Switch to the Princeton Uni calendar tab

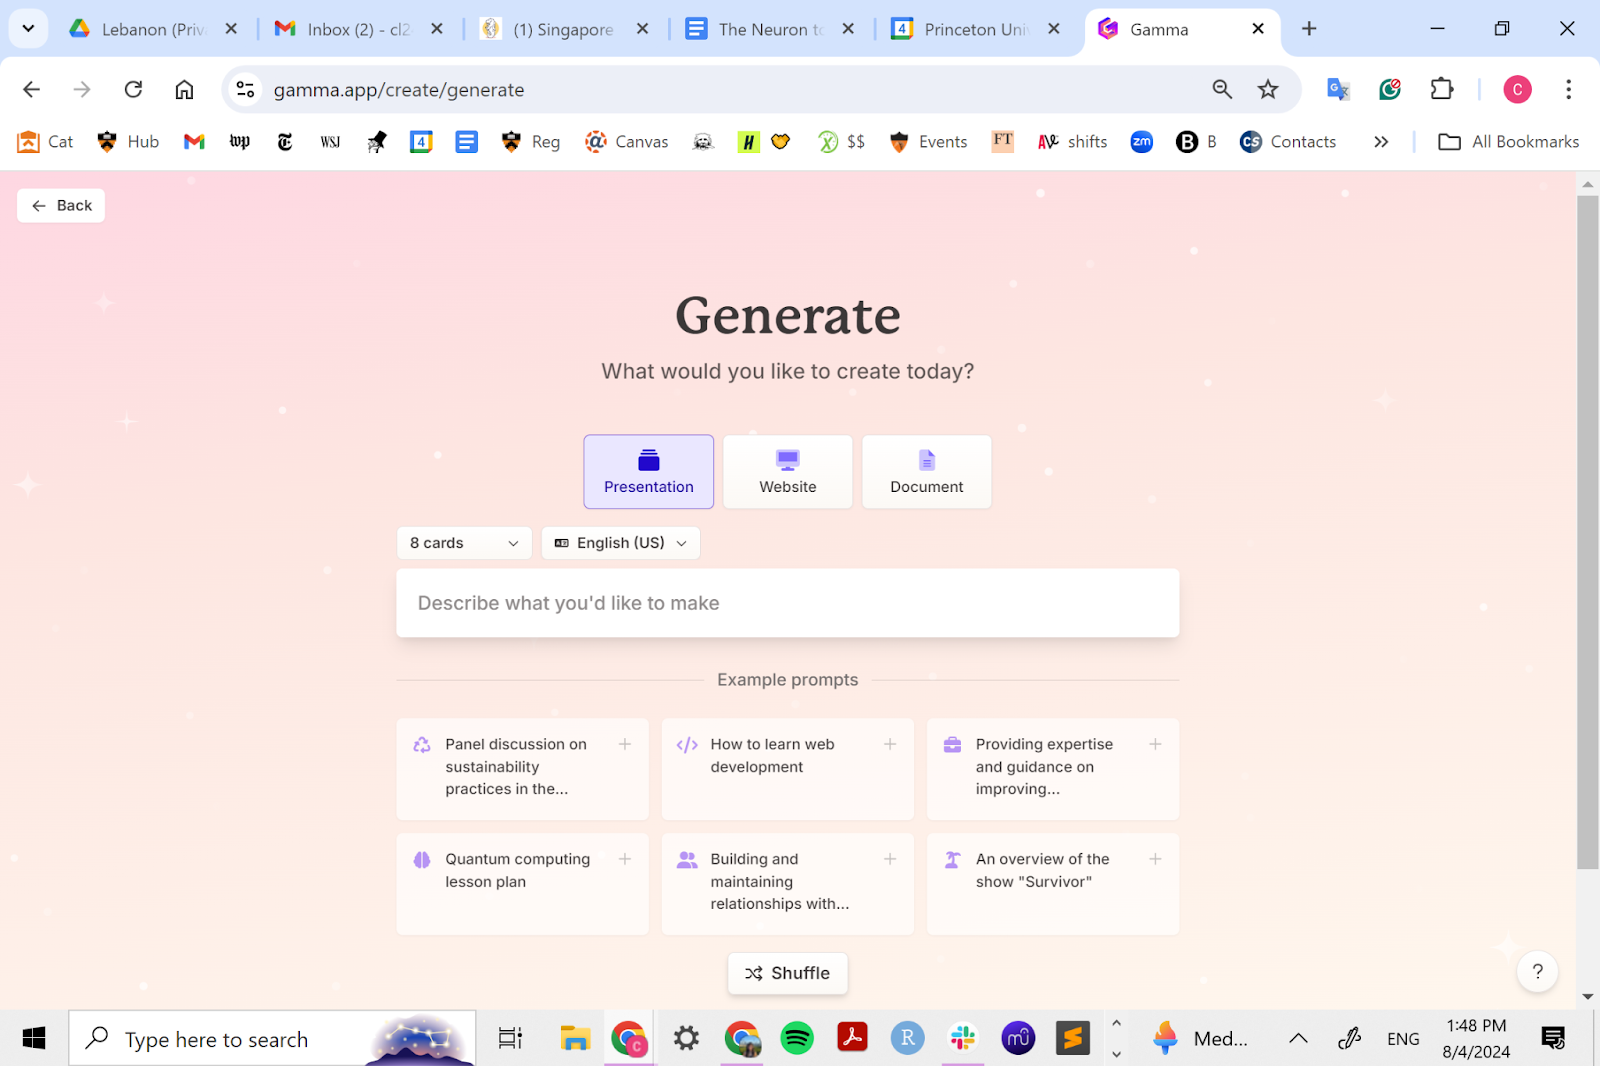tap(975, 29)
